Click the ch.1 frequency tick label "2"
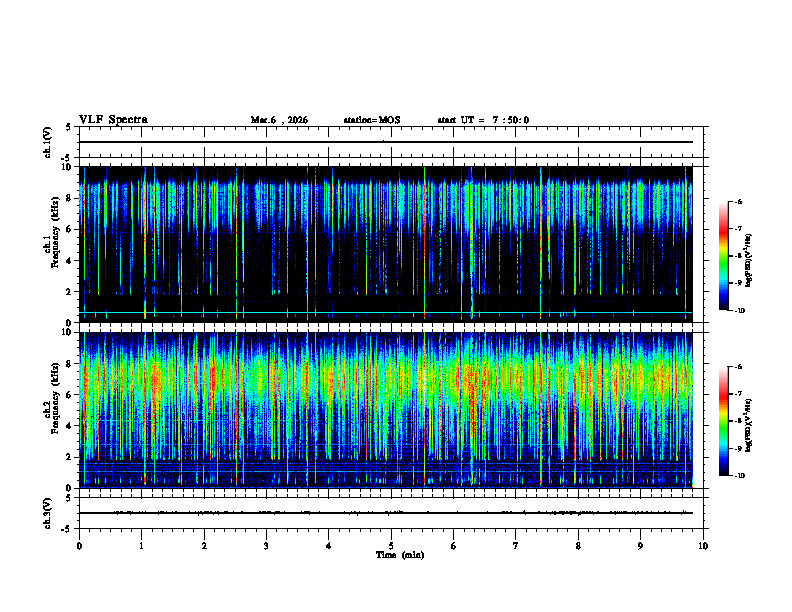792x612 pixels. click(x=70, y=292)
